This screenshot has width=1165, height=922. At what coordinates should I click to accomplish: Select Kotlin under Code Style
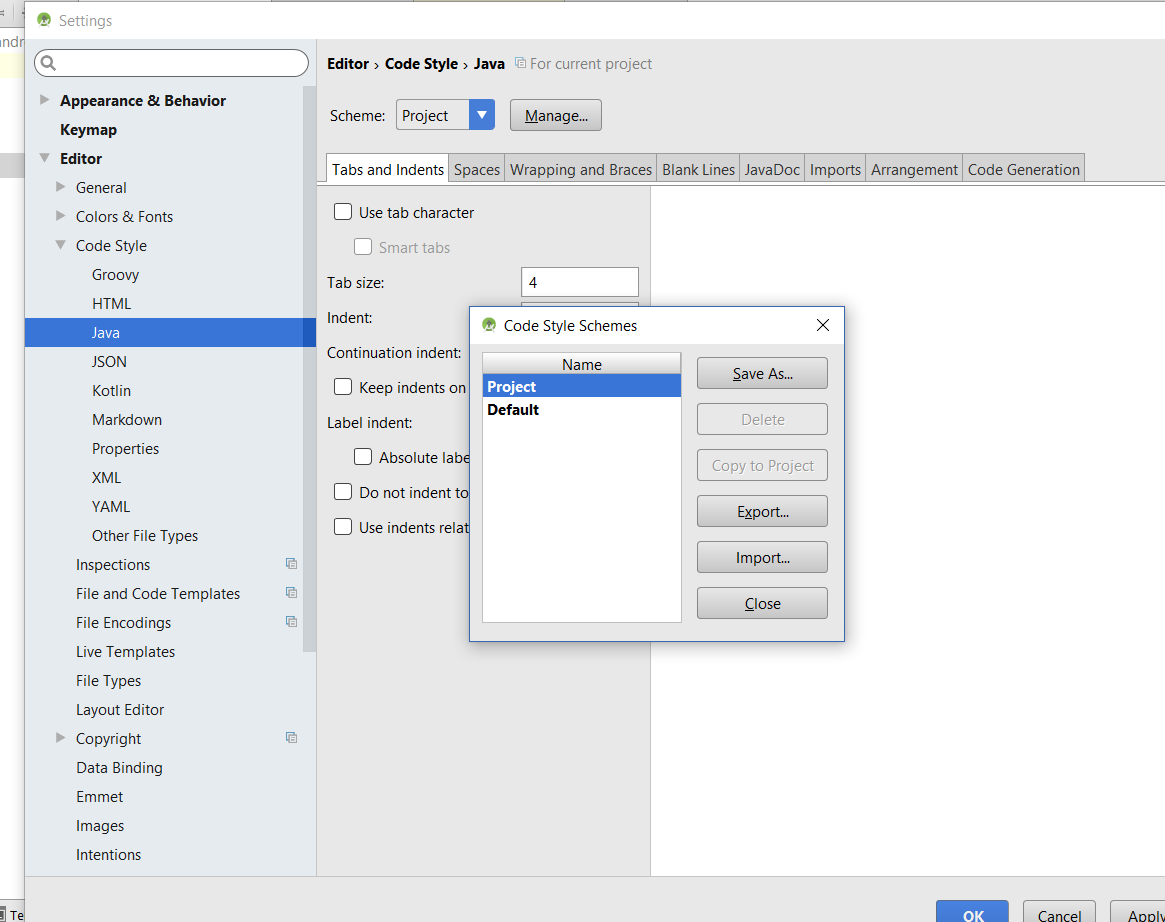tap(111, 390)
